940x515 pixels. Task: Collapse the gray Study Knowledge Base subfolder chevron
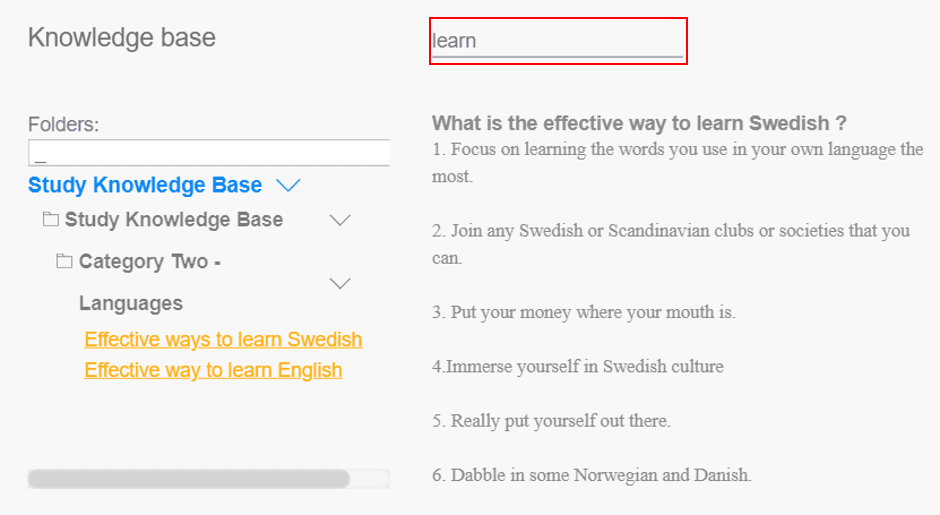pyautogui.click(x=340, y=220)
